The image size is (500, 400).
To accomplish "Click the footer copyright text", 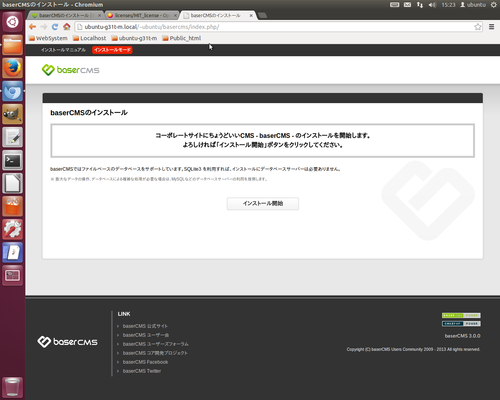I will click(x=413, y=349).
